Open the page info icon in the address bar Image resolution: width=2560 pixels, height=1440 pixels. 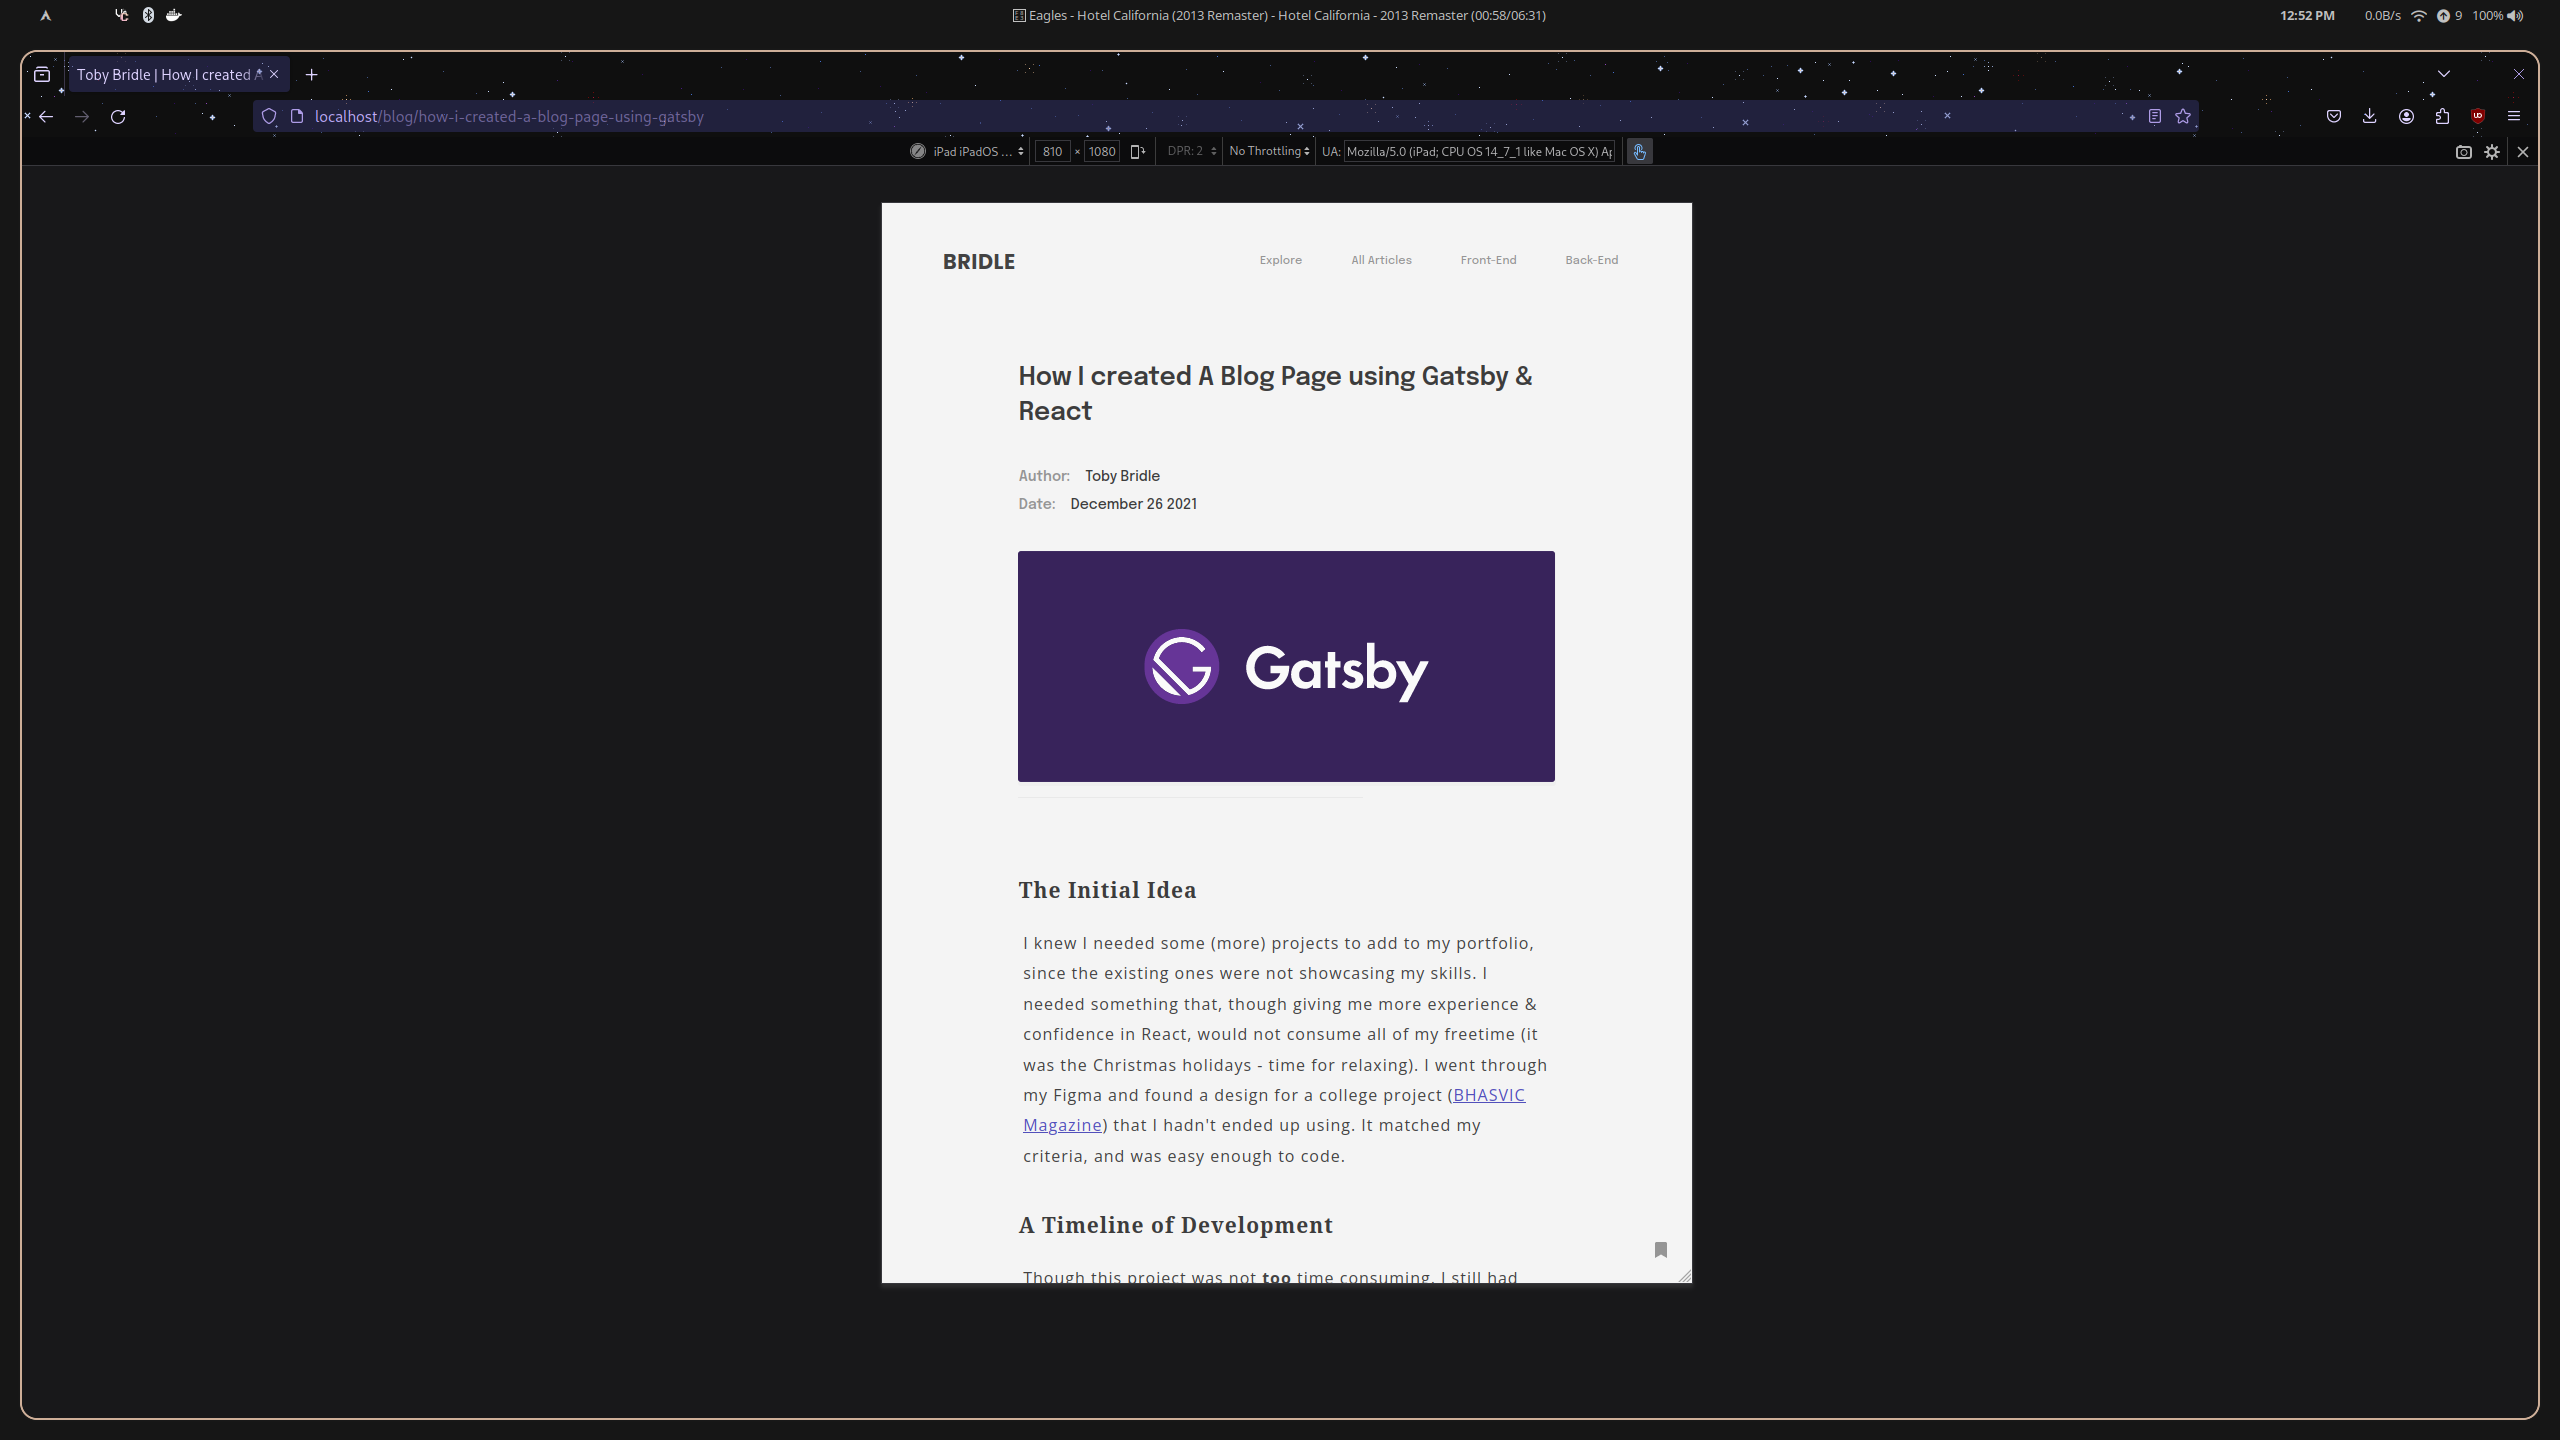[x=297, y=117]
